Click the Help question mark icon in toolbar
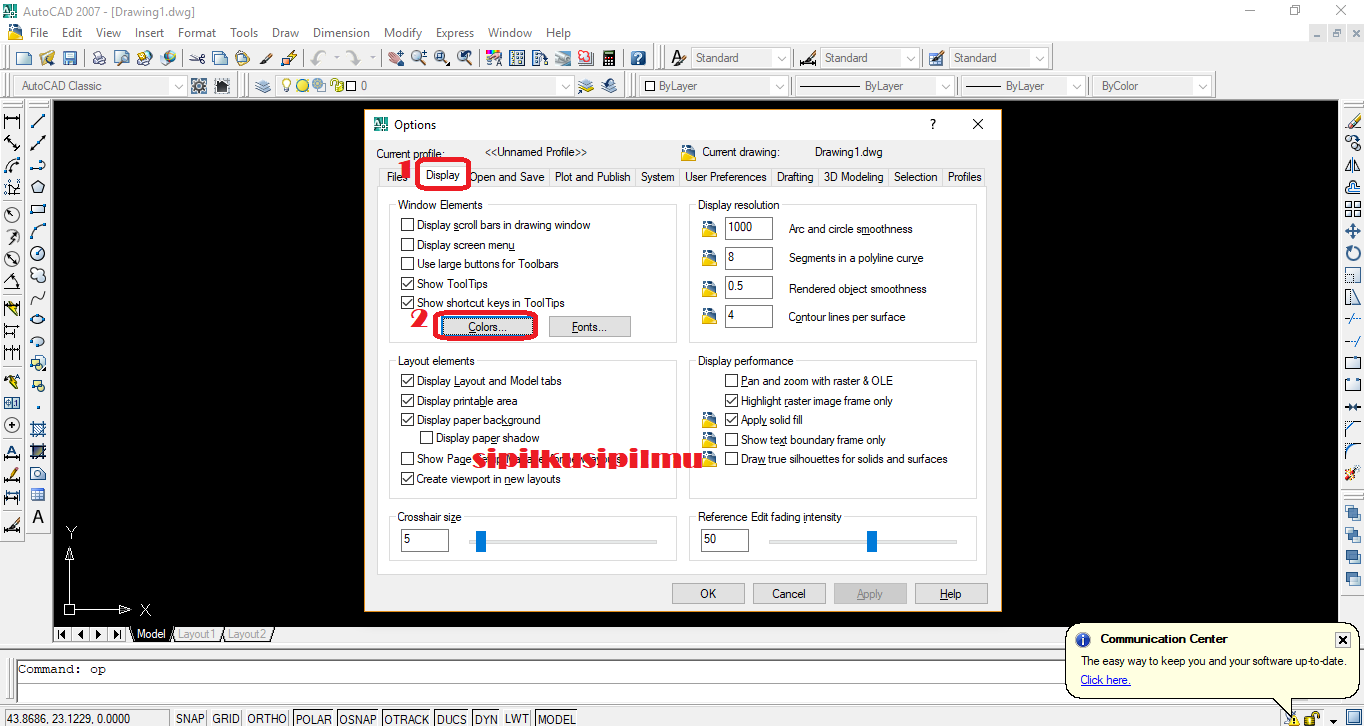This screenshot has height=726, width=1364. click(x=638, y=58)
